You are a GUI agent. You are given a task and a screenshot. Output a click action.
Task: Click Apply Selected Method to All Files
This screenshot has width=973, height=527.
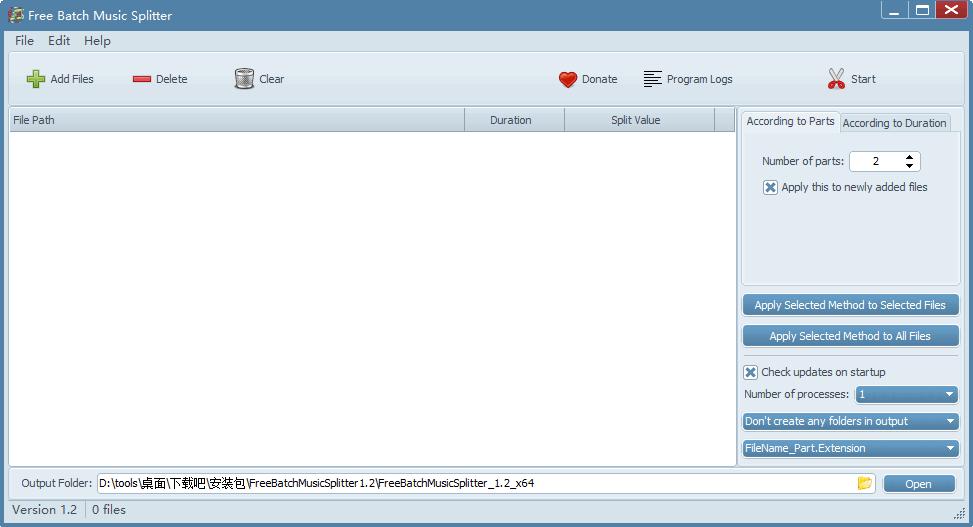(x=850, y=336)
